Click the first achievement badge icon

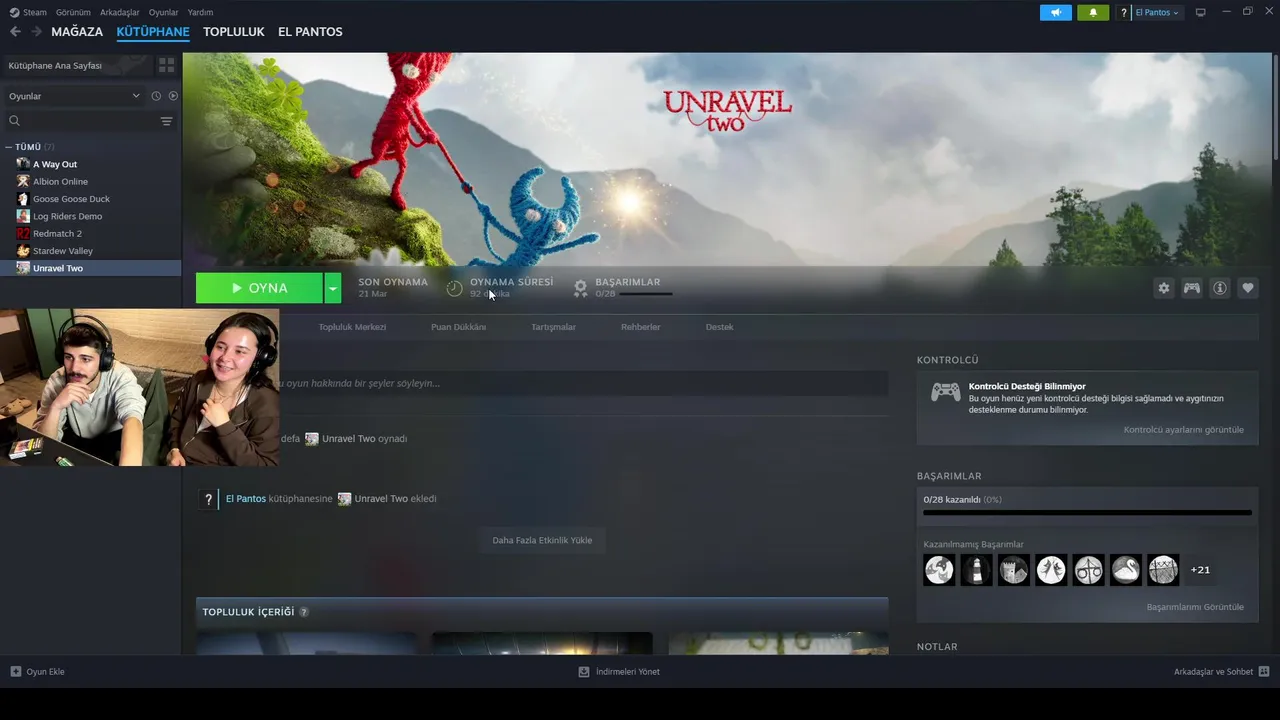point(939,570)
